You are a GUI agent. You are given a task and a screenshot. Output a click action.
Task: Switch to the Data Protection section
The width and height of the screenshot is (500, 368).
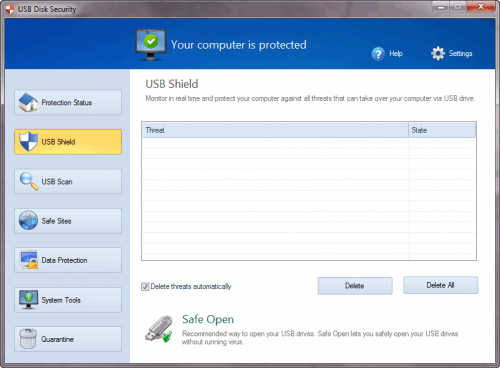point(68,260)
